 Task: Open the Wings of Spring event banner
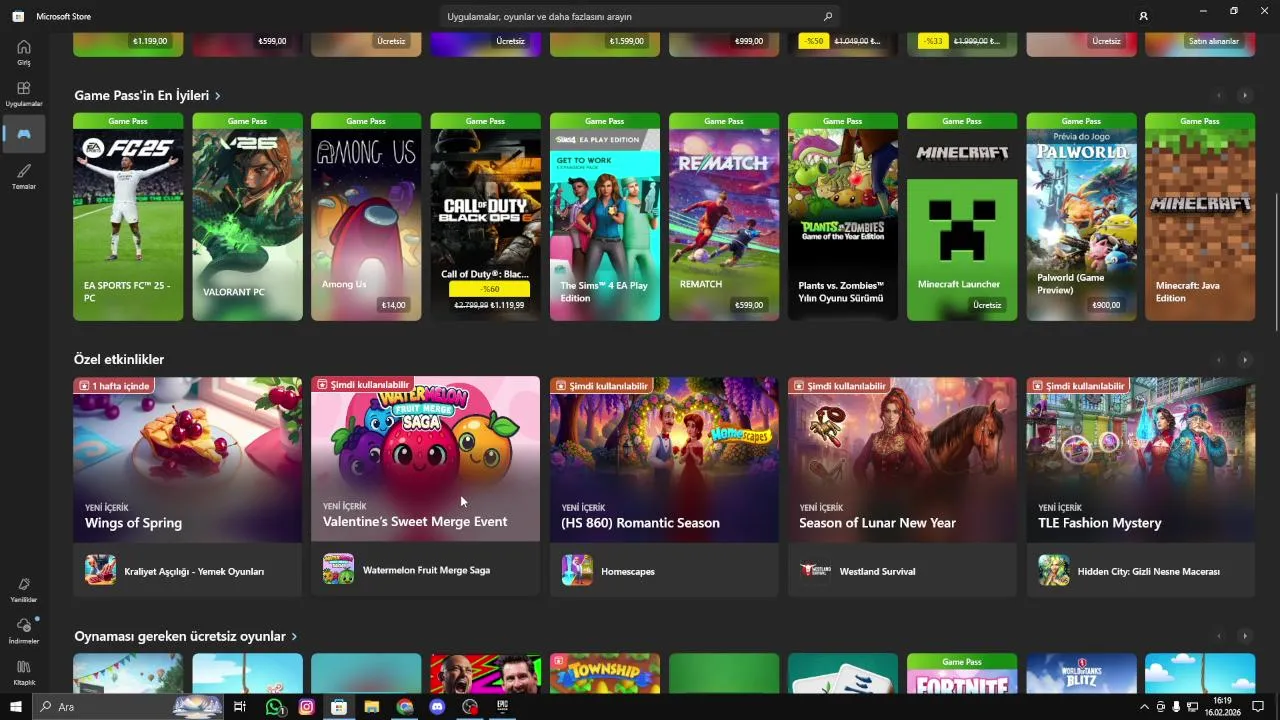187,459
